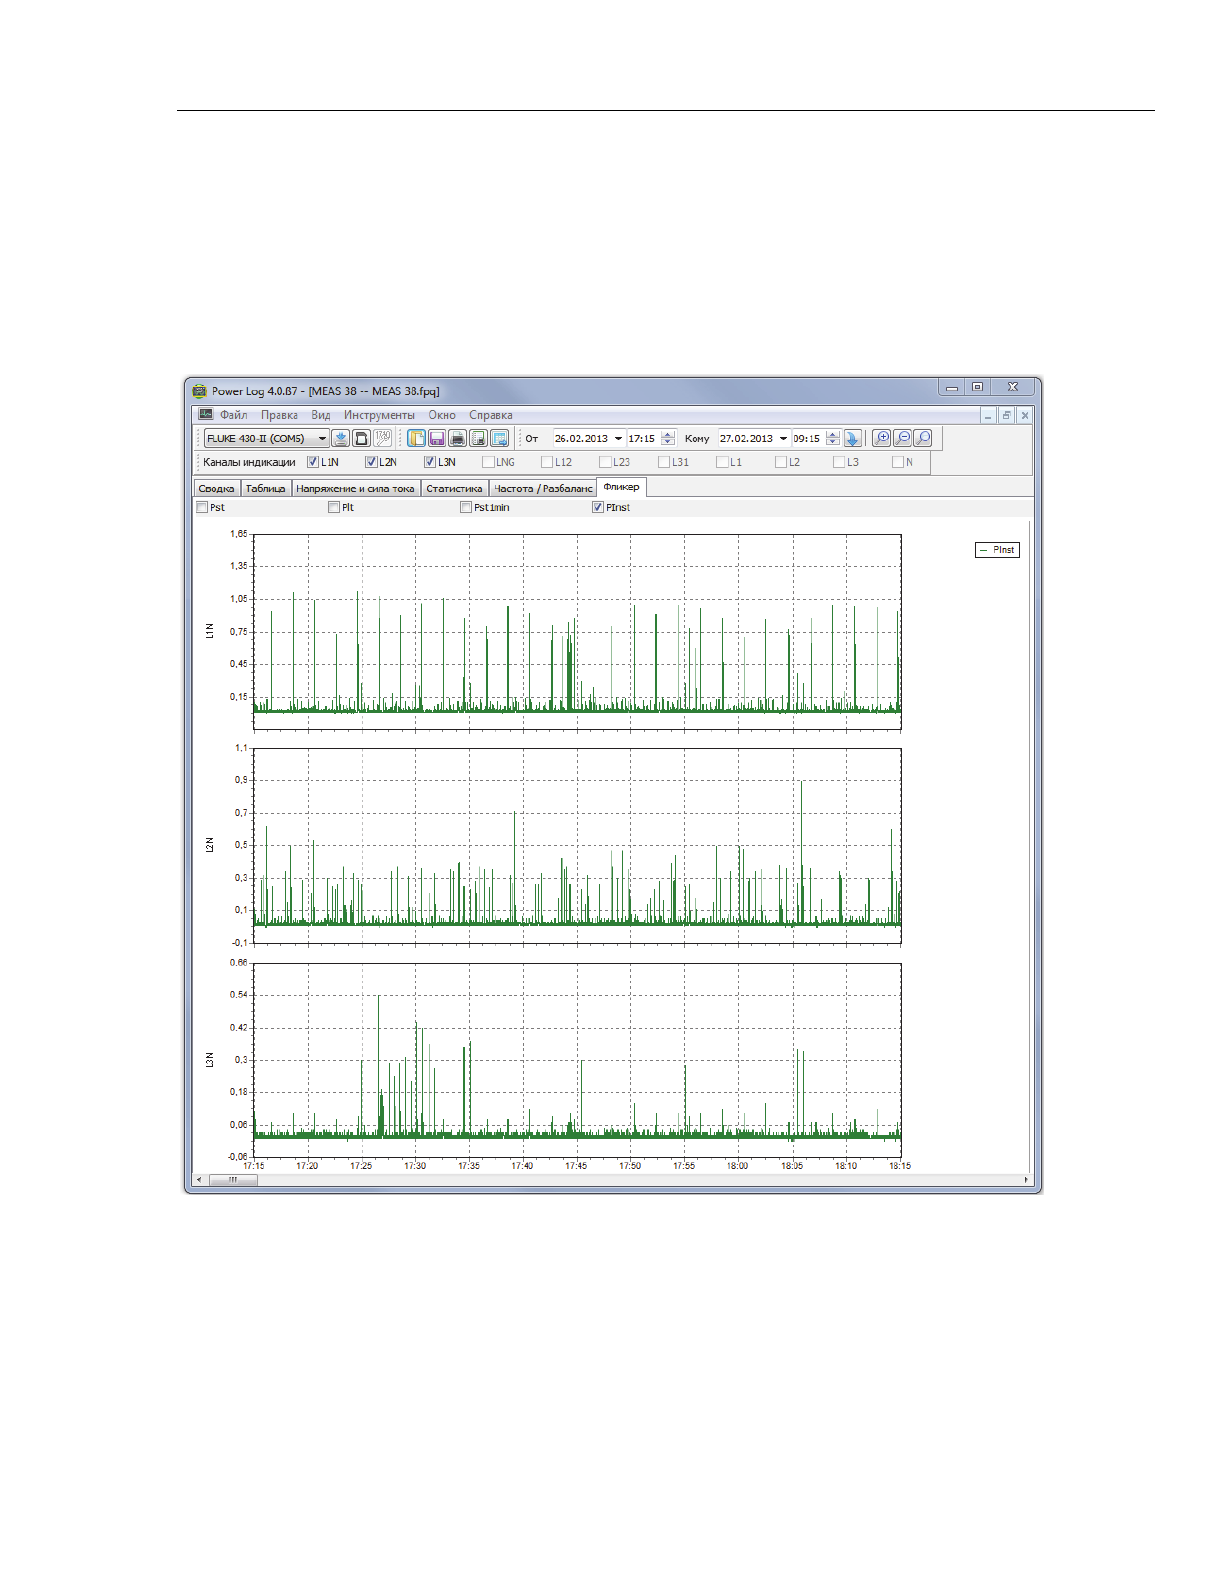Click the save floppy disk icon
This screenshot has height=1584, width=1224.
coord(437,438)
